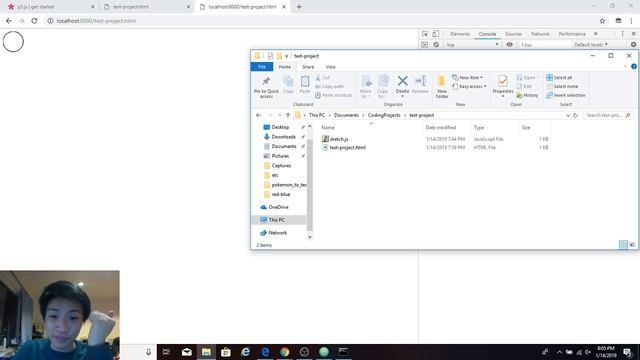
Task: Clear the DevTools console
Action: tap(436, 44)
